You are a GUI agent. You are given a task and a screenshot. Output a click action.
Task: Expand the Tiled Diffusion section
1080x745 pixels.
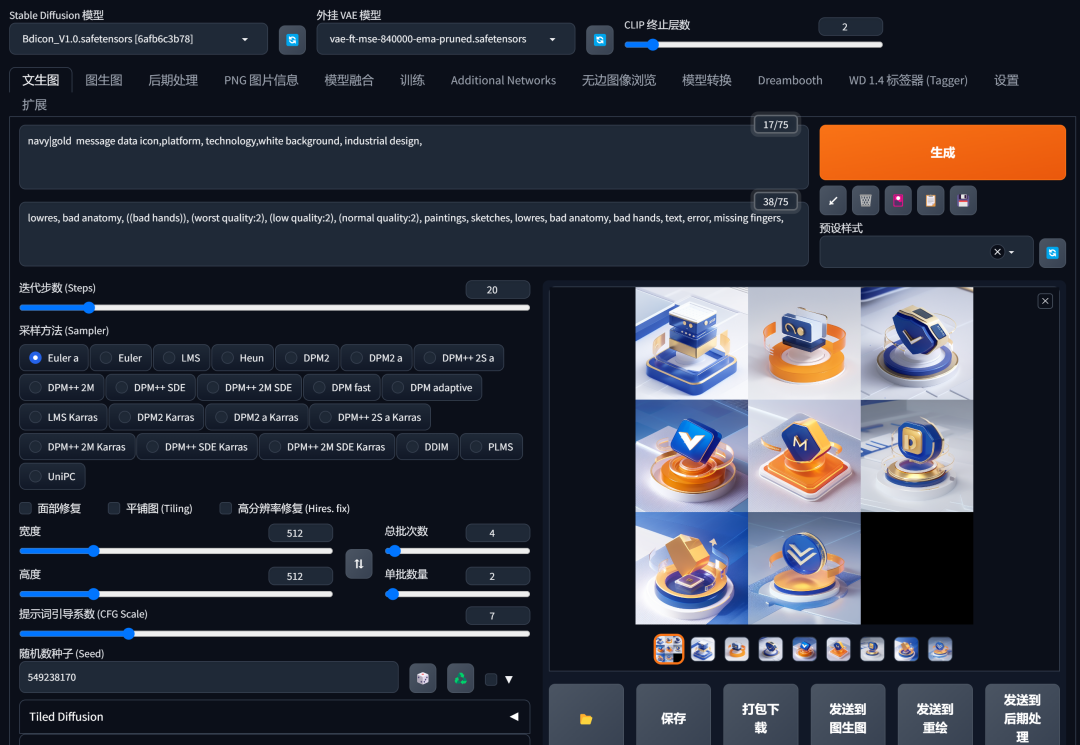[274, 717]
